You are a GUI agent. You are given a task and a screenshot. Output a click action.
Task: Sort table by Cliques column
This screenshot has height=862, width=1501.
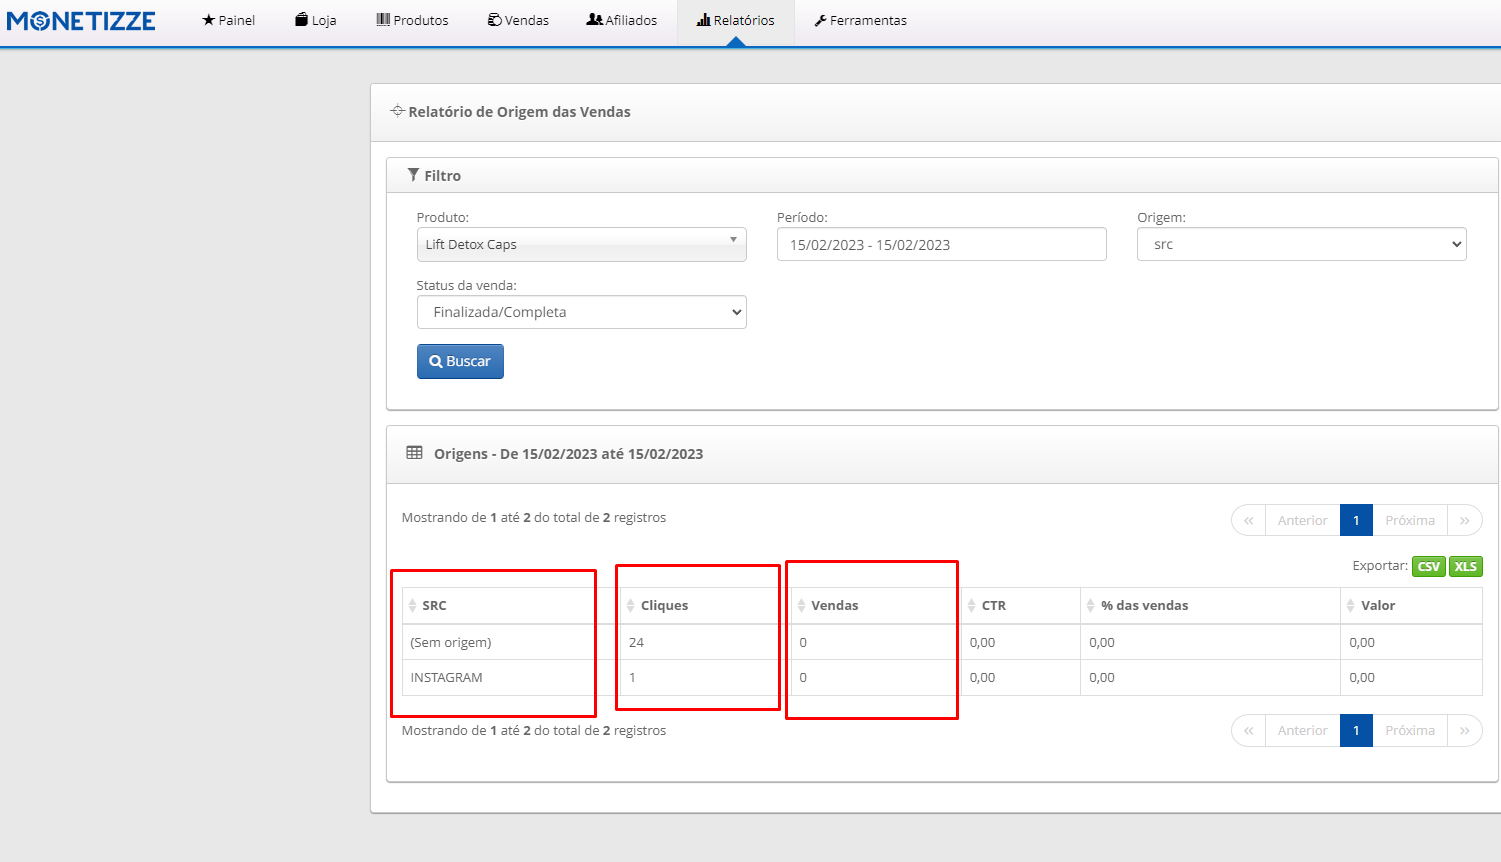[x=664, y=606]
